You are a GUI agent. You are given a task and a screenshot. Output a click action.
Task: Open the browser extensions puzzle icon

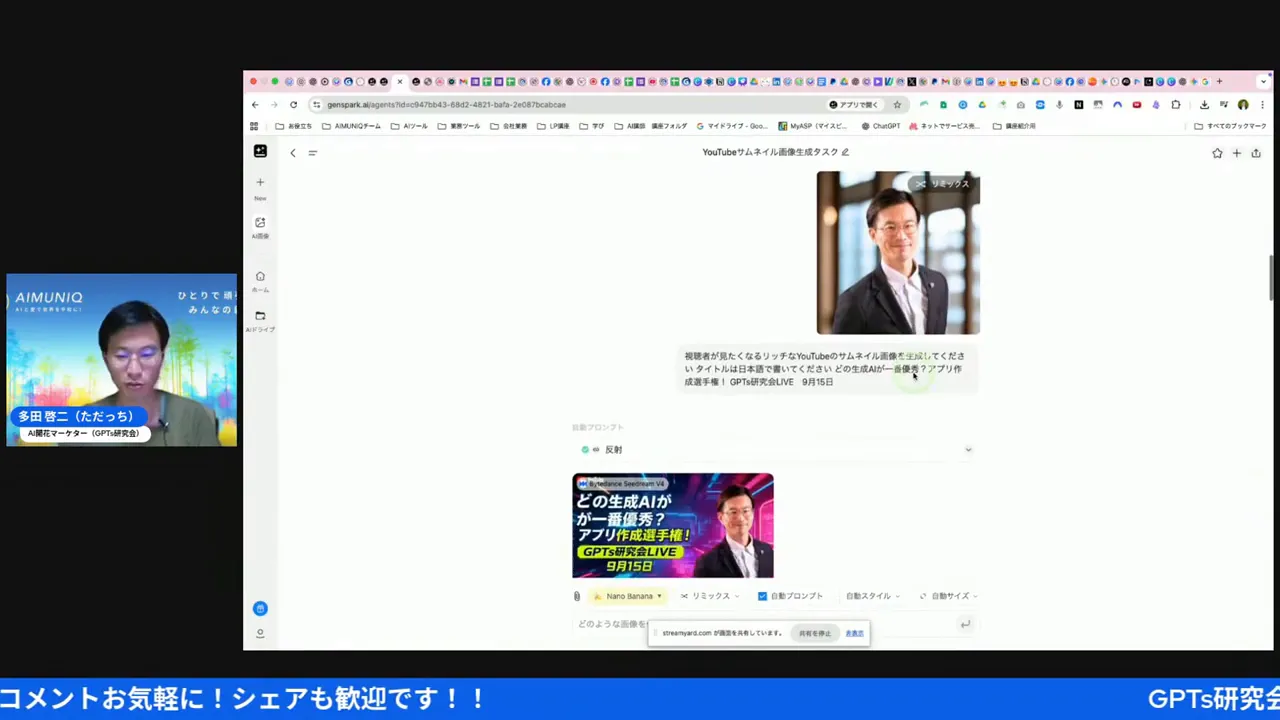point(1176,105)
